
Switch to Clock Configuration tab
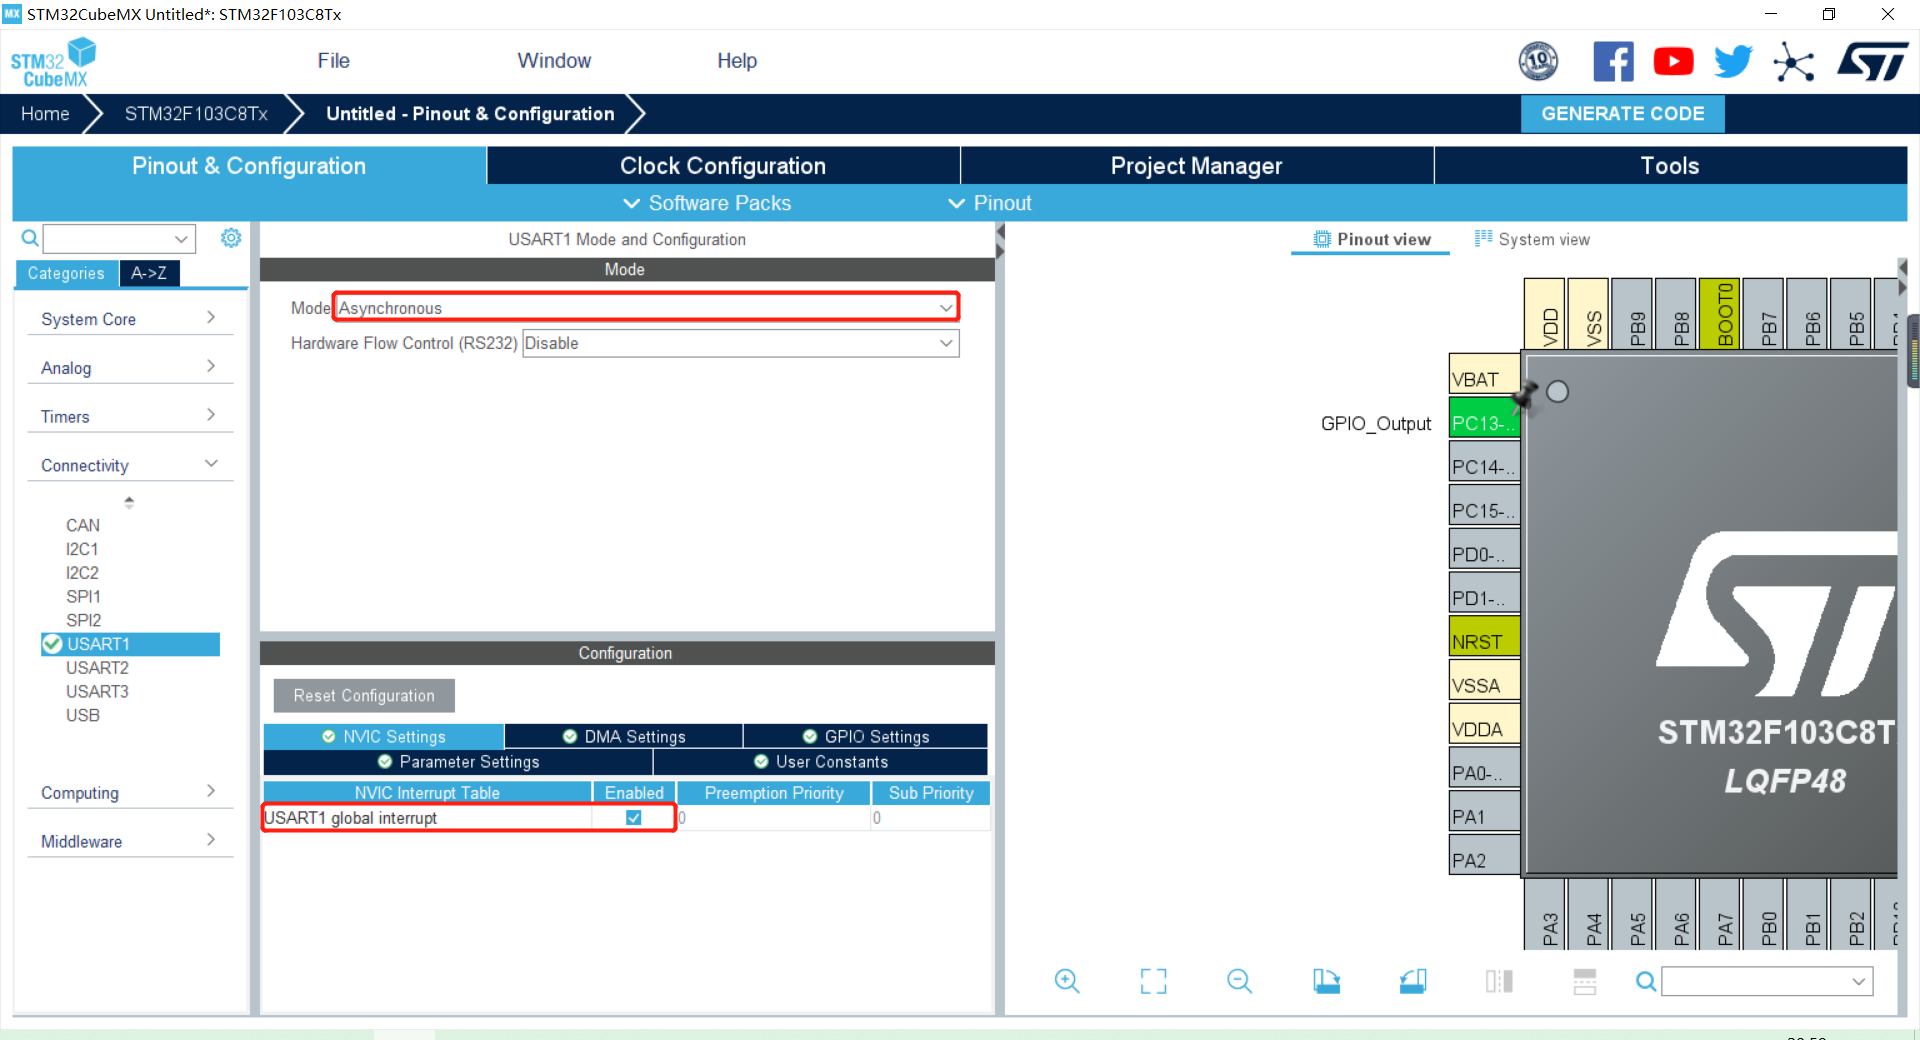click(x=723, y=166)
